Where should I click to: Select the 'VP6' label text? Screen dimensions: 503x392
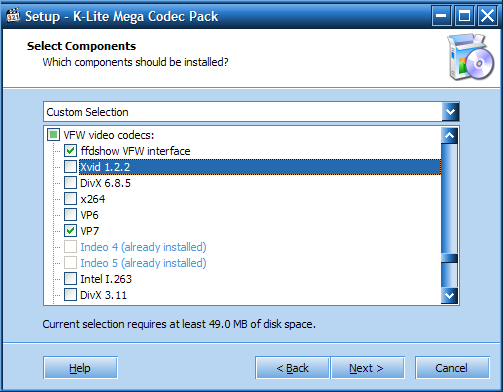(x=89, y=215)
